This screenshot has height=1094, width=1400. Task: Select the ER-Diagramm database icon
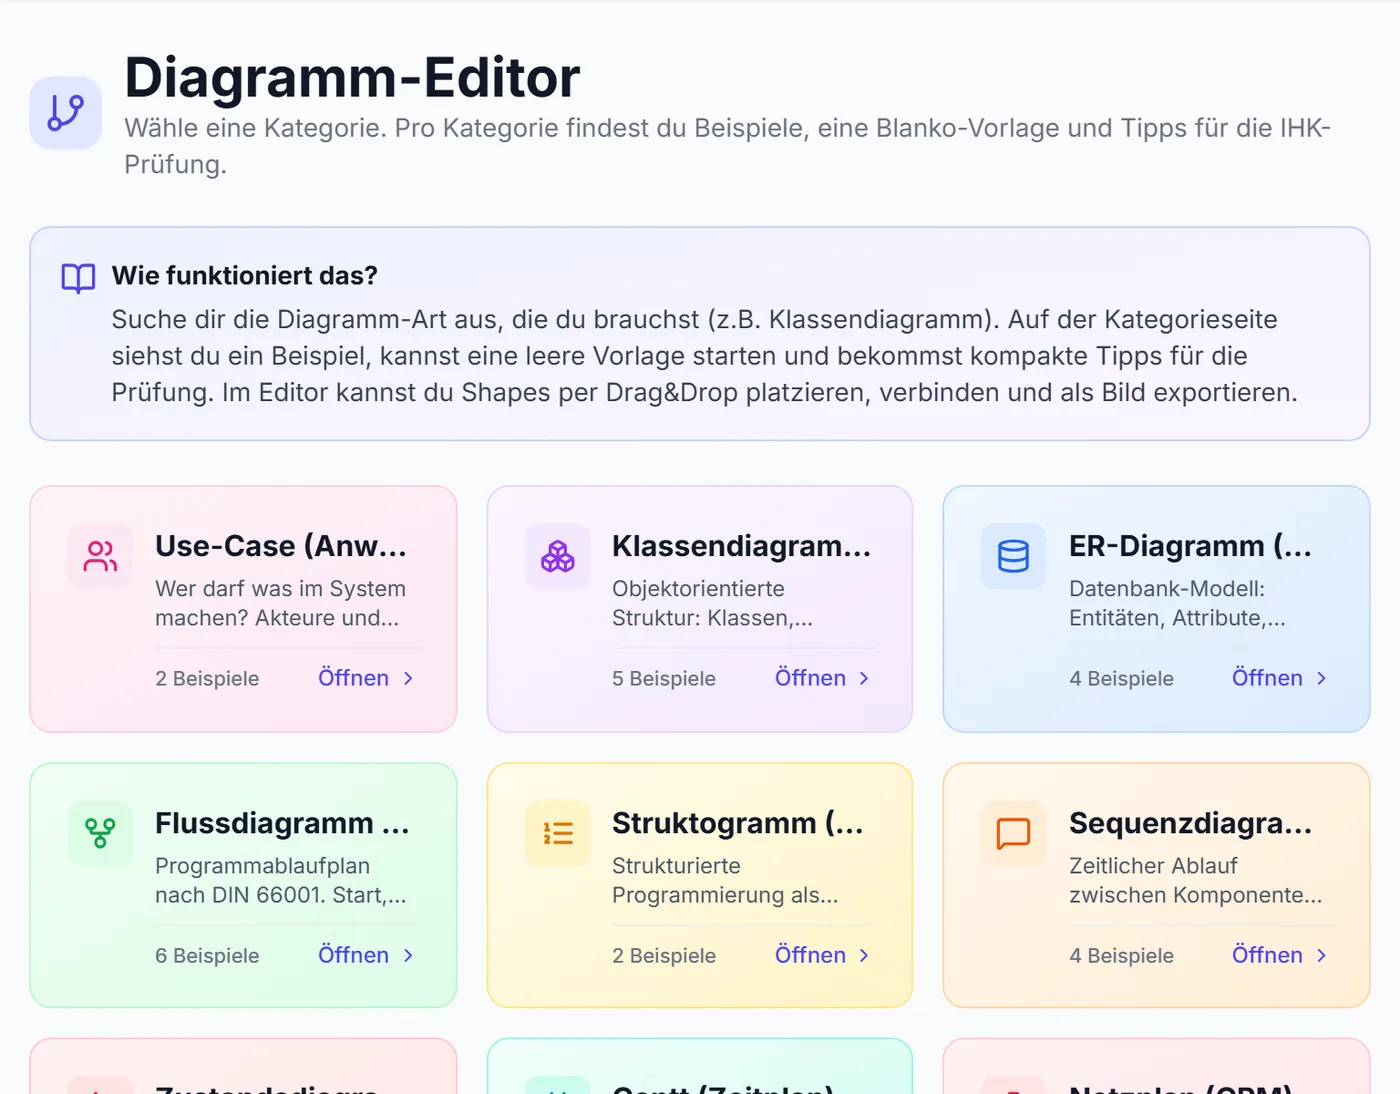click(1014, 556)
